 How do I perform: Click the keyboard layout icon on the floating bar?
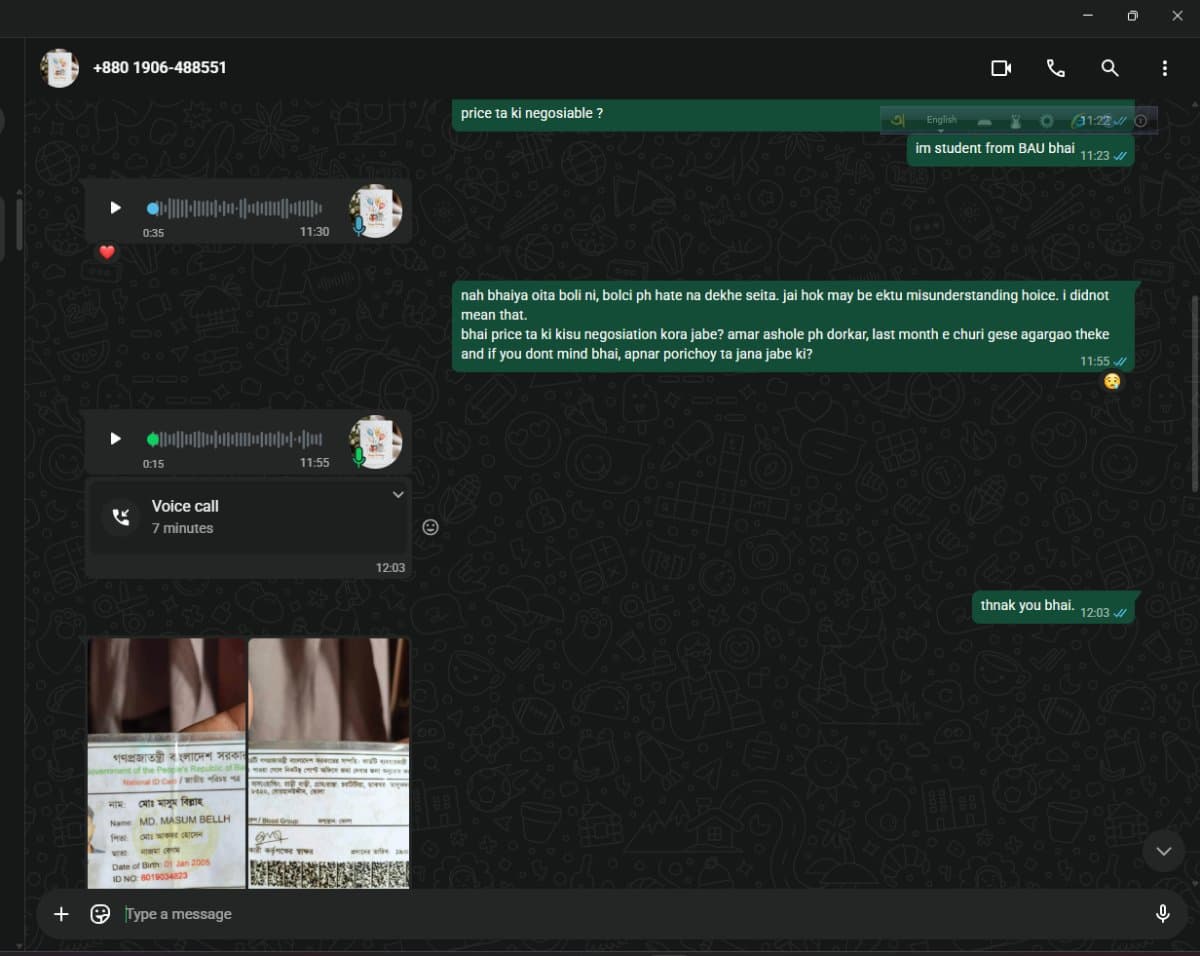pos(984,121)
